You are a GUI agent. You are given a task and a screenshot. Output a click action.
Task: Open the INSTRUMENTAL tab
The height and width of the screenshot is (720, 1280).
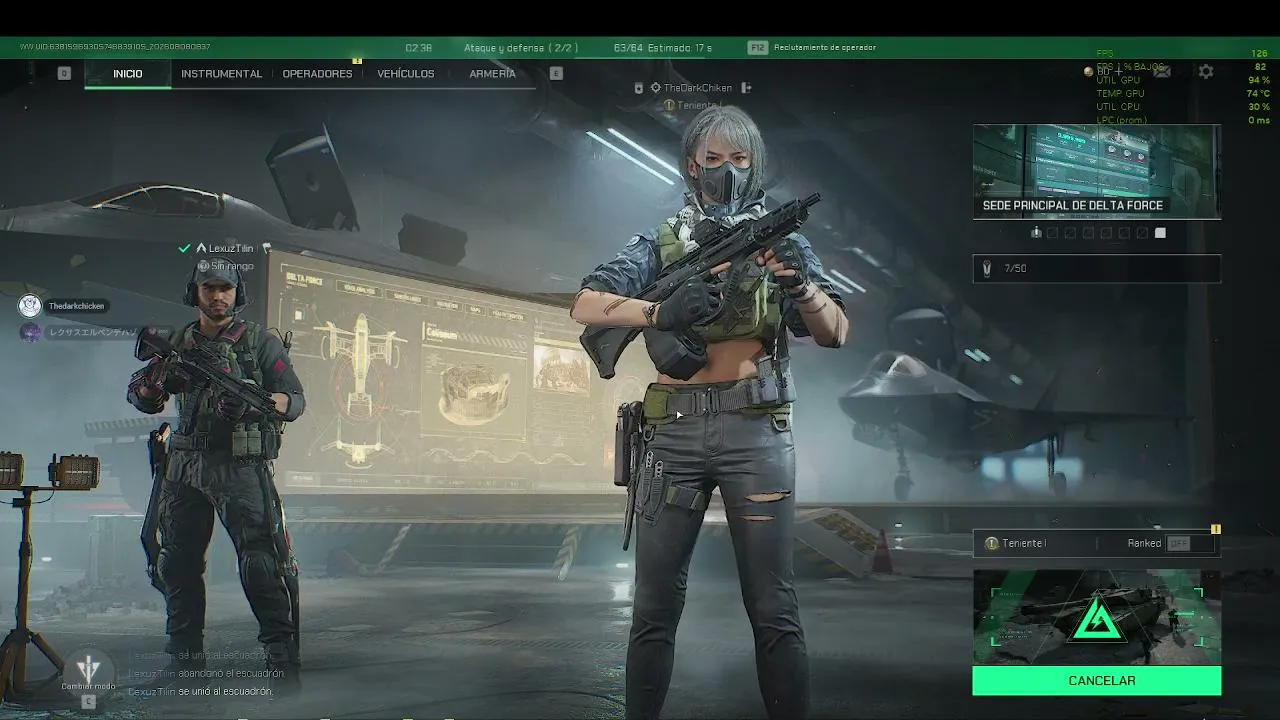(x=221, y=73)
